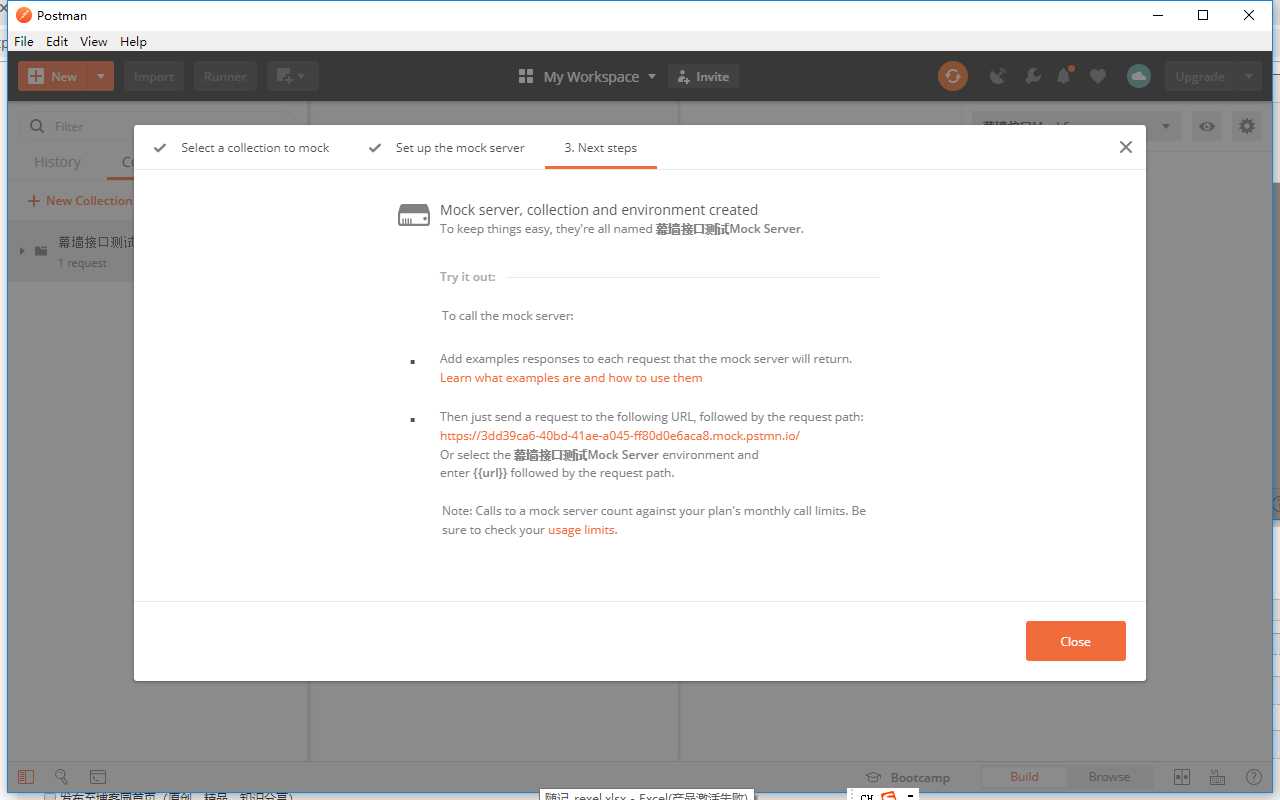
Task: Click the orange Close button
Action: pyautogui.click(x=1075, y=641)
